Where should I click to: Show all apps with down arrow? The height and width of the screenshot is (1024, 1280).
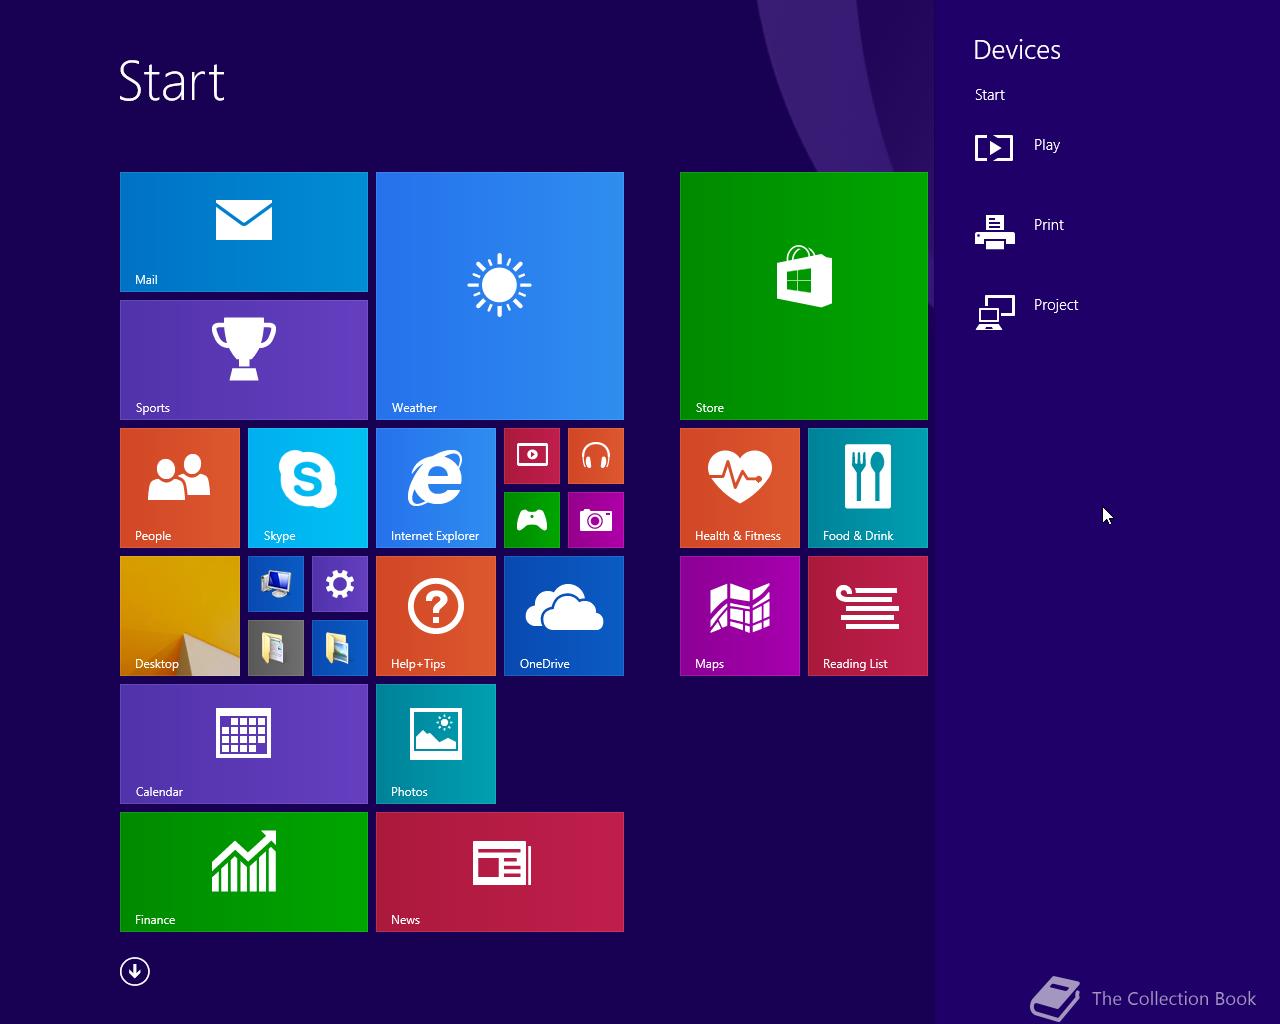pyautogui.click(x=135, y=971)
